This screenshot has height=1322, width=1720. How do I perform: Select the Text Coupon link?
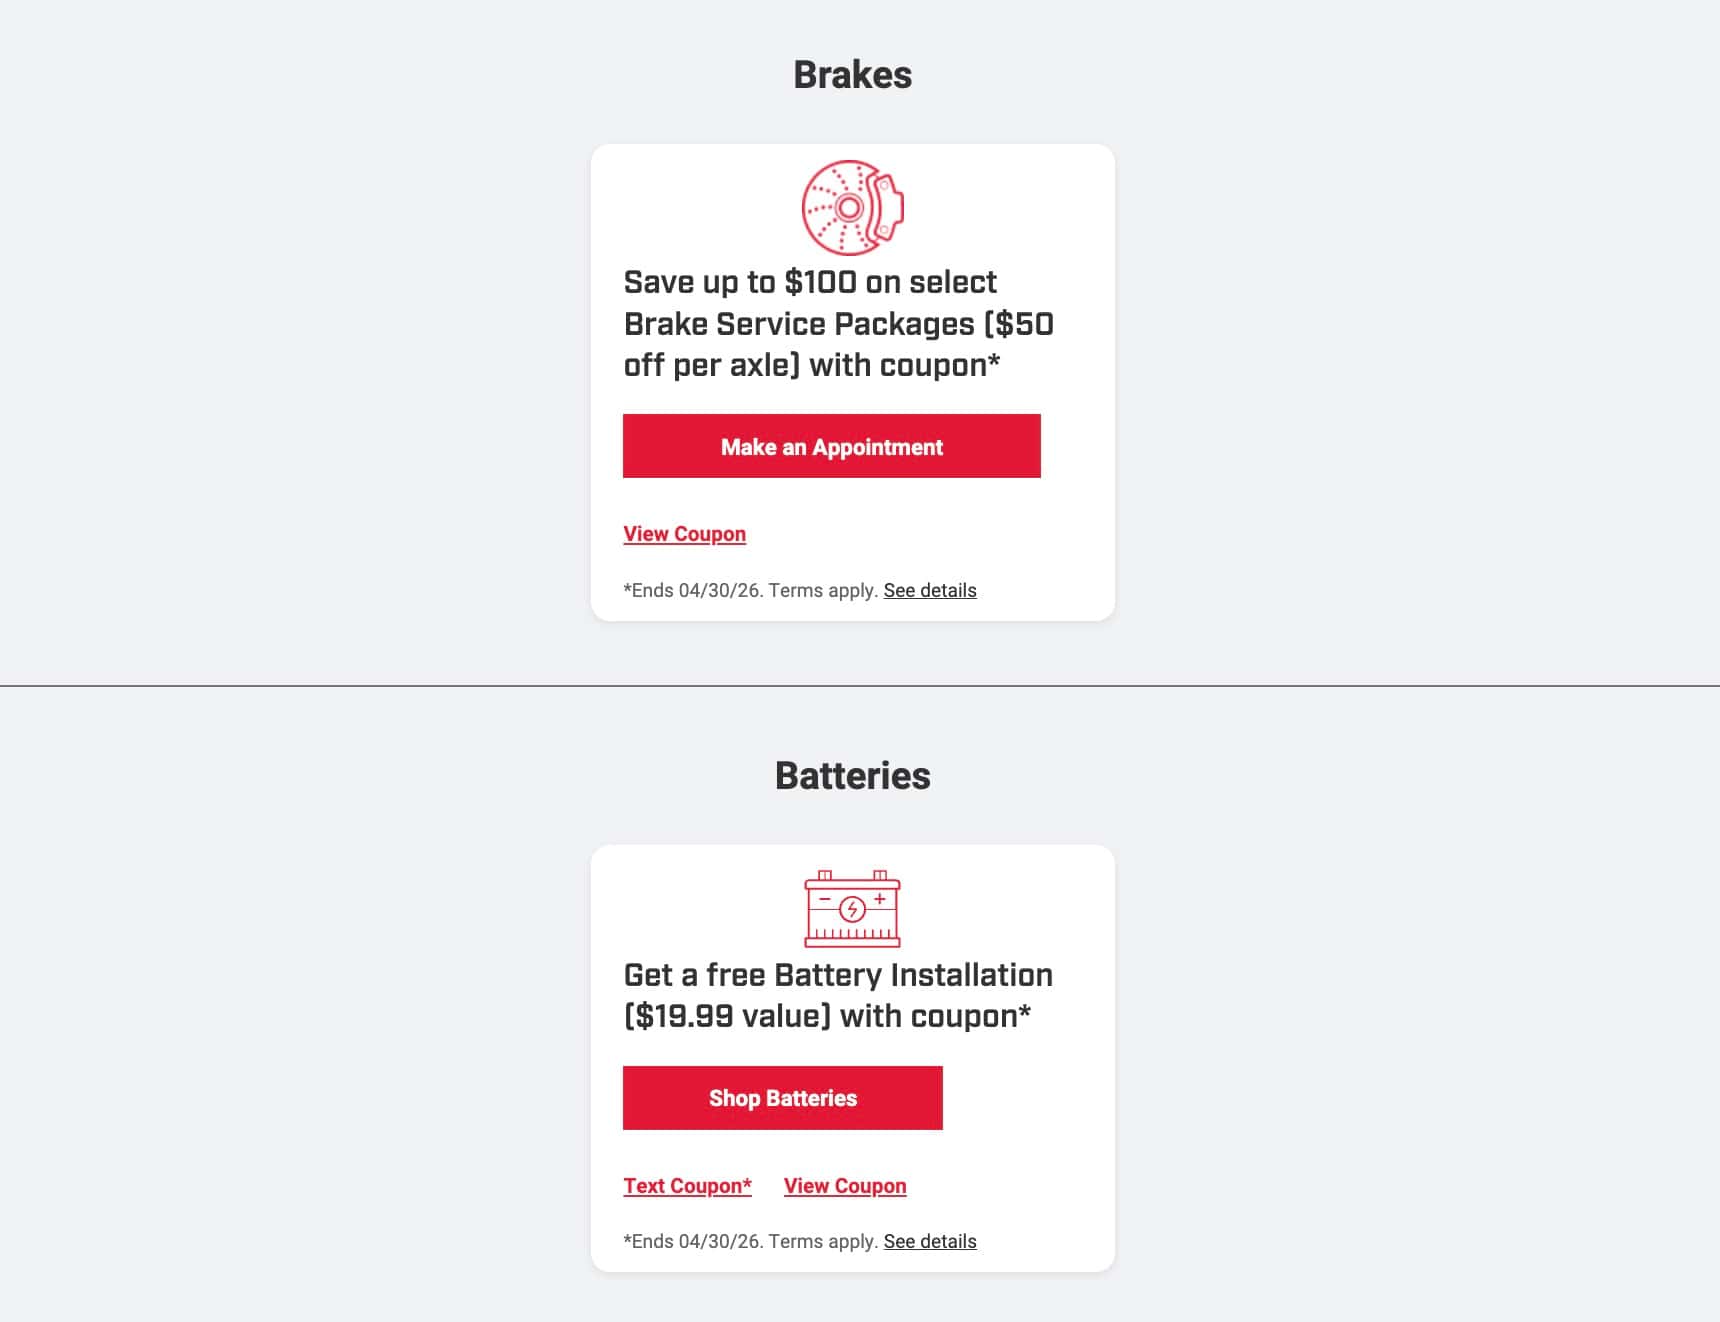687,1186
